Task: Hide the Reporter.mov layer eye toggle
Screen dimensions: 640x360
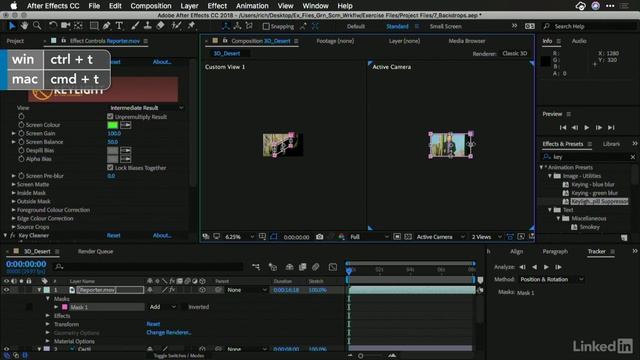Action: [x=6, y=290]
